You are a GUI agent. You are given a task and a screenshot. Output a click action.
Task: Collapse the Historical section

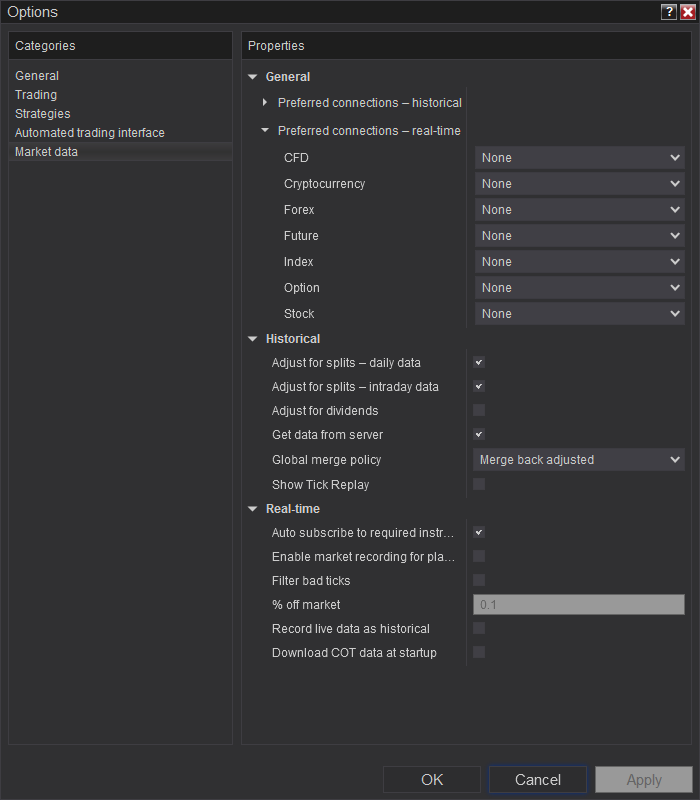point(253,339)
